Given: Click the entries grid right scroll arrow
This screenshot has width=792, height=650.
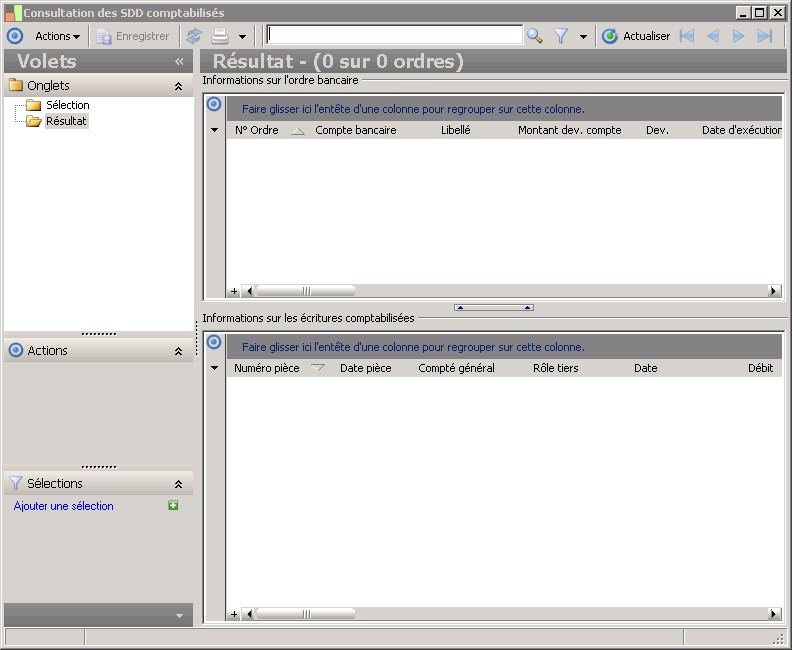Looking at the screenshot, I should [773, 614].
